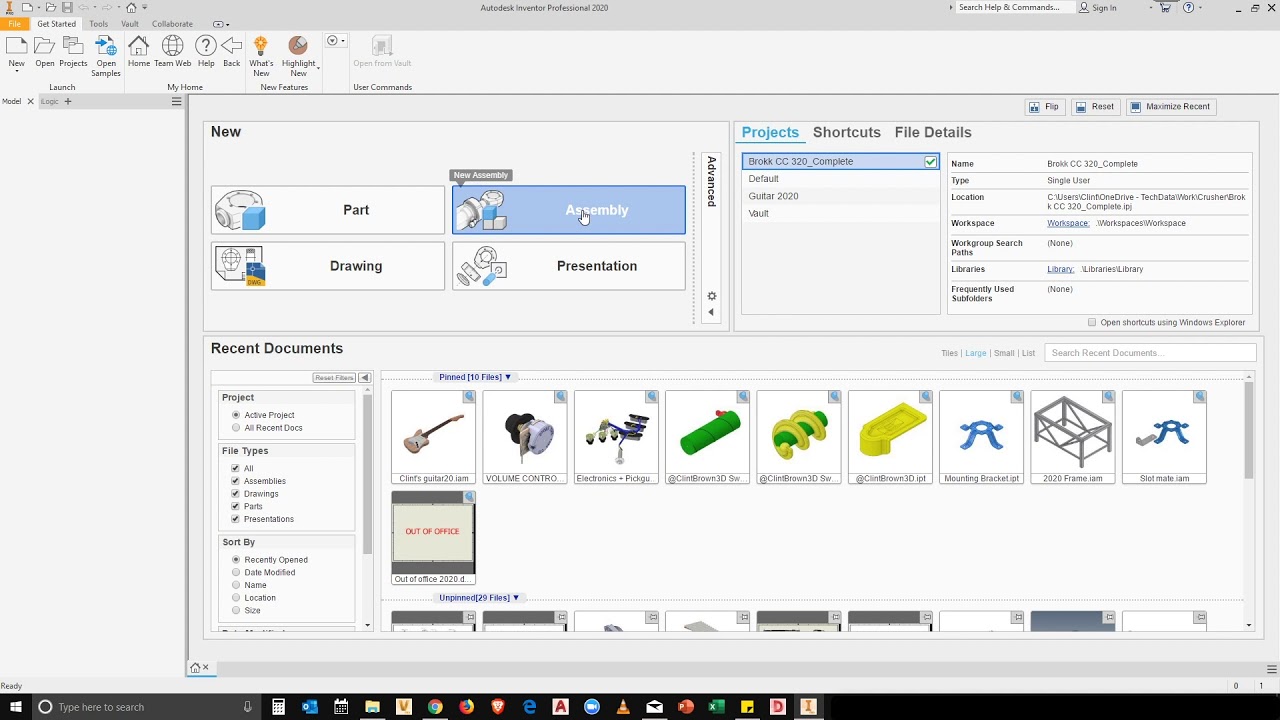Click the Workspace link
This screenshot has height=720, width=1280.
coord(1068,223)
